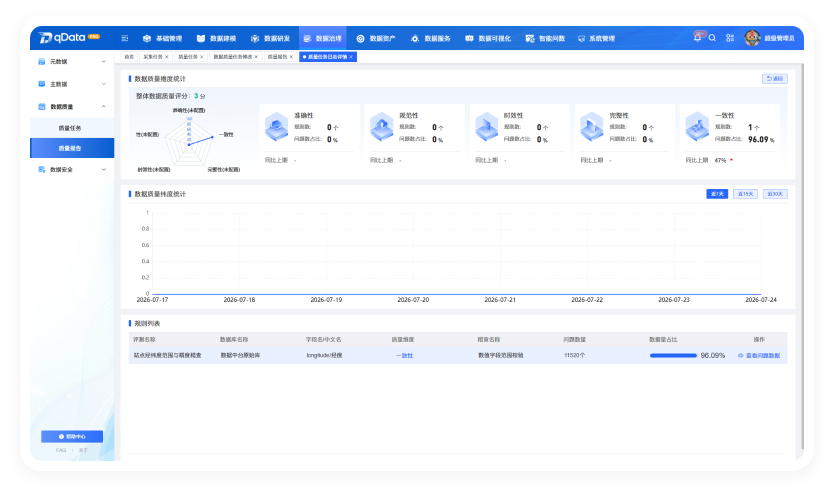
Task: Click the 完整性 dimension card icon
Action: [591, 127]
